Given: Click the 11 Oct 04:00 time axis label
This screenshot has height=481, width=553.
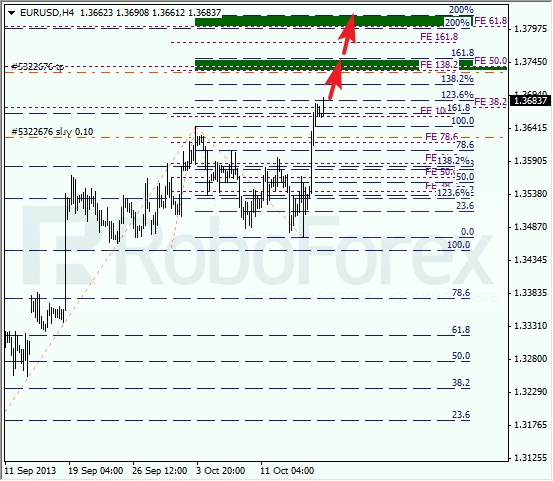Looking at the screenshot, I should [x=287, y=471].
